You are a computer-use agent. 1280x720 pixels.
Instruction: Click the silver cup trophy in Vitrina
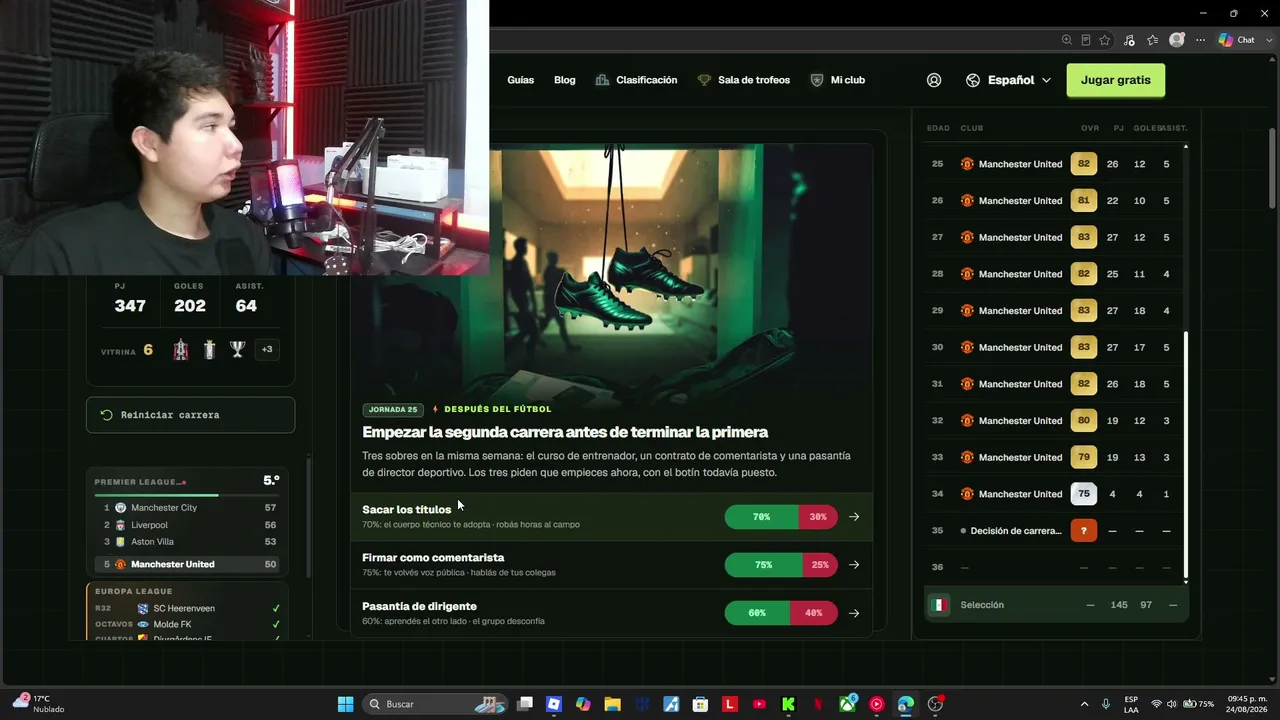pyautogui.click(x=209, y=349)
